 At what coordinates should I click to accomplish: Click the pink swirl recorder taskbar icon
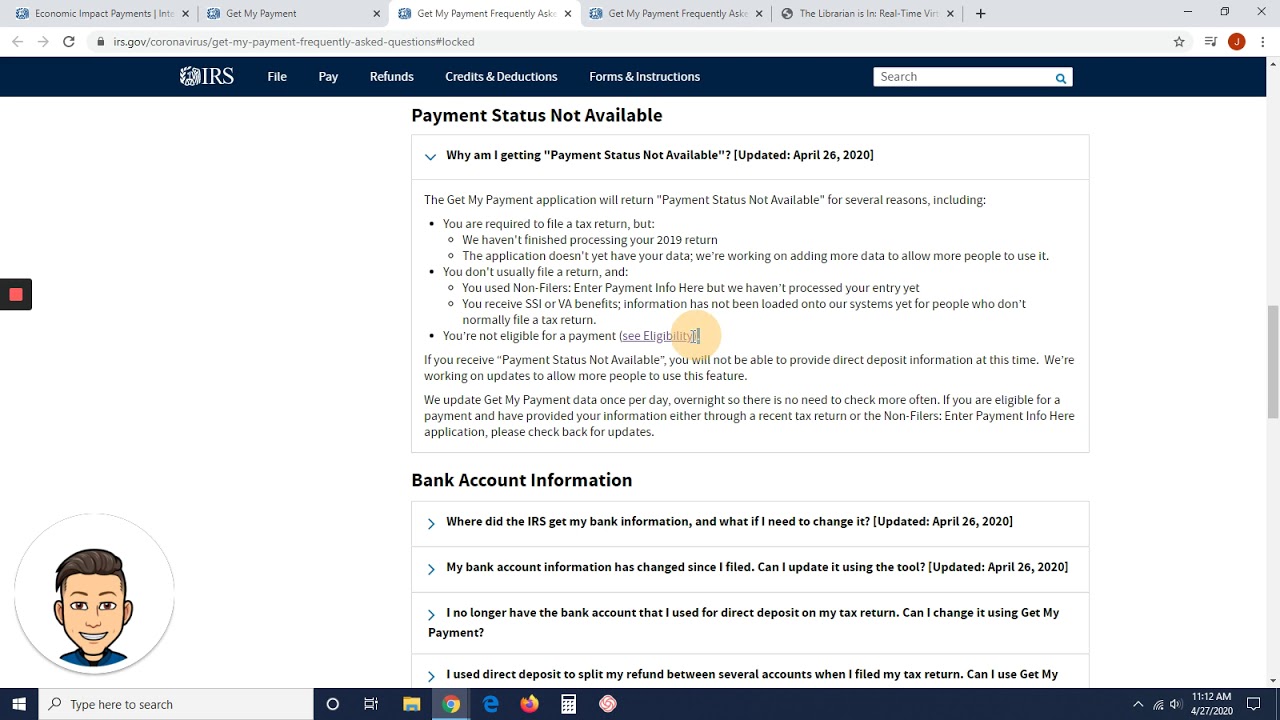607,704
